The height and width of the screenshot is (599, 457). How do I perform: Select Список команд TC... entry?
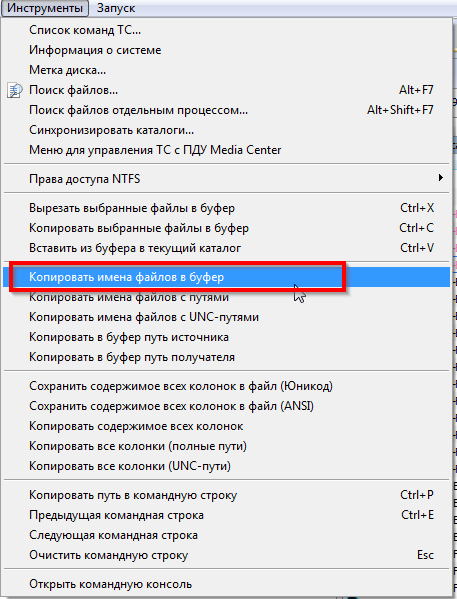[226, 30]
